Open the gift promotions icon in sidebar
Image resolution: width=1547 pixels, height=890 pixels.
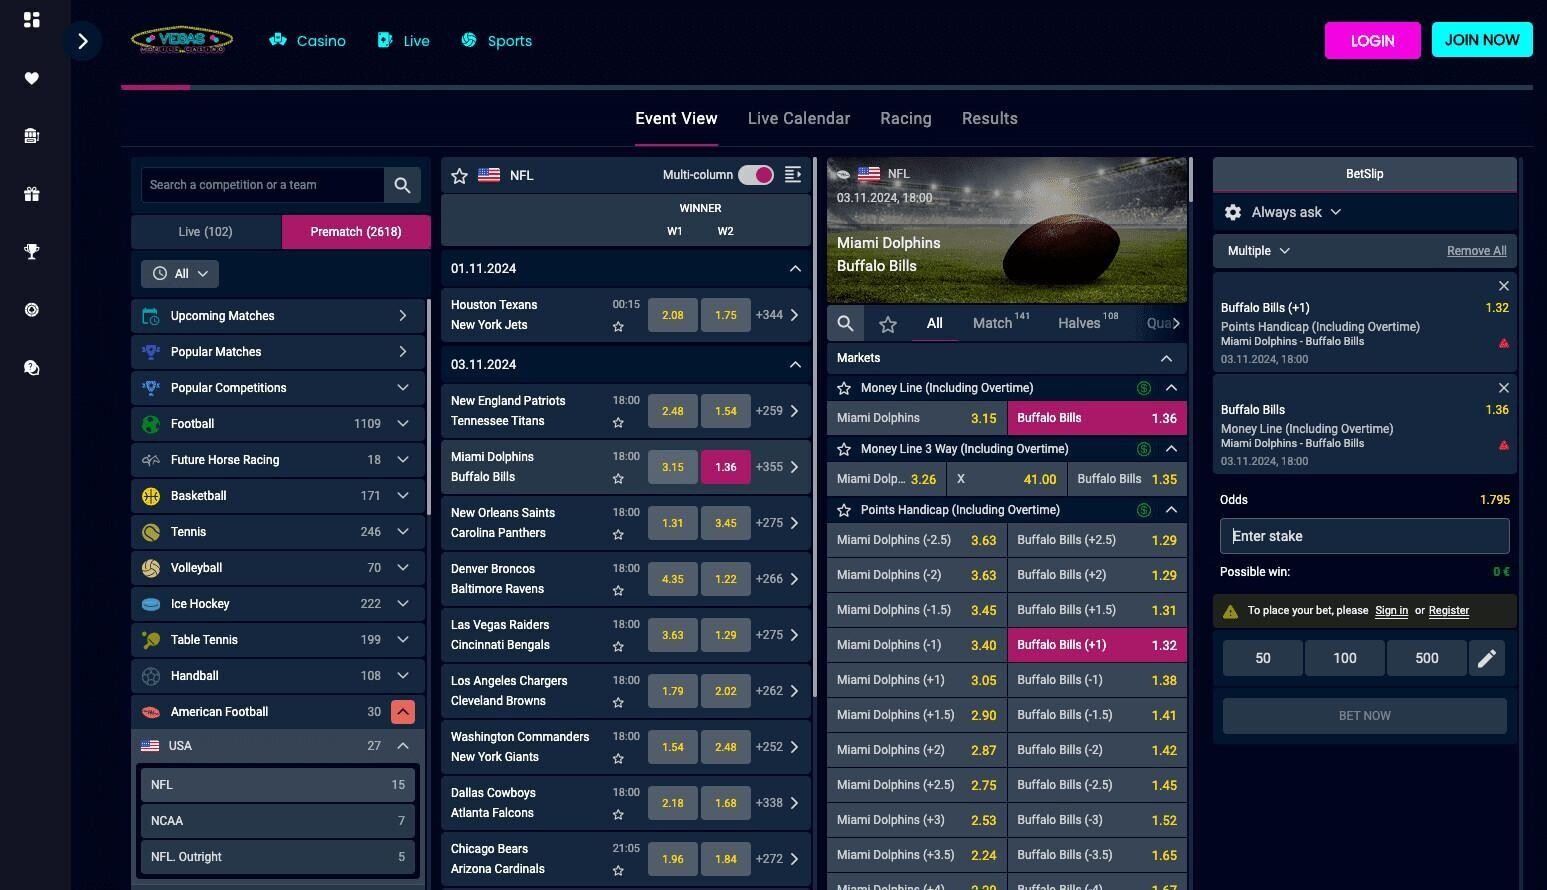[x=32, y=194]
